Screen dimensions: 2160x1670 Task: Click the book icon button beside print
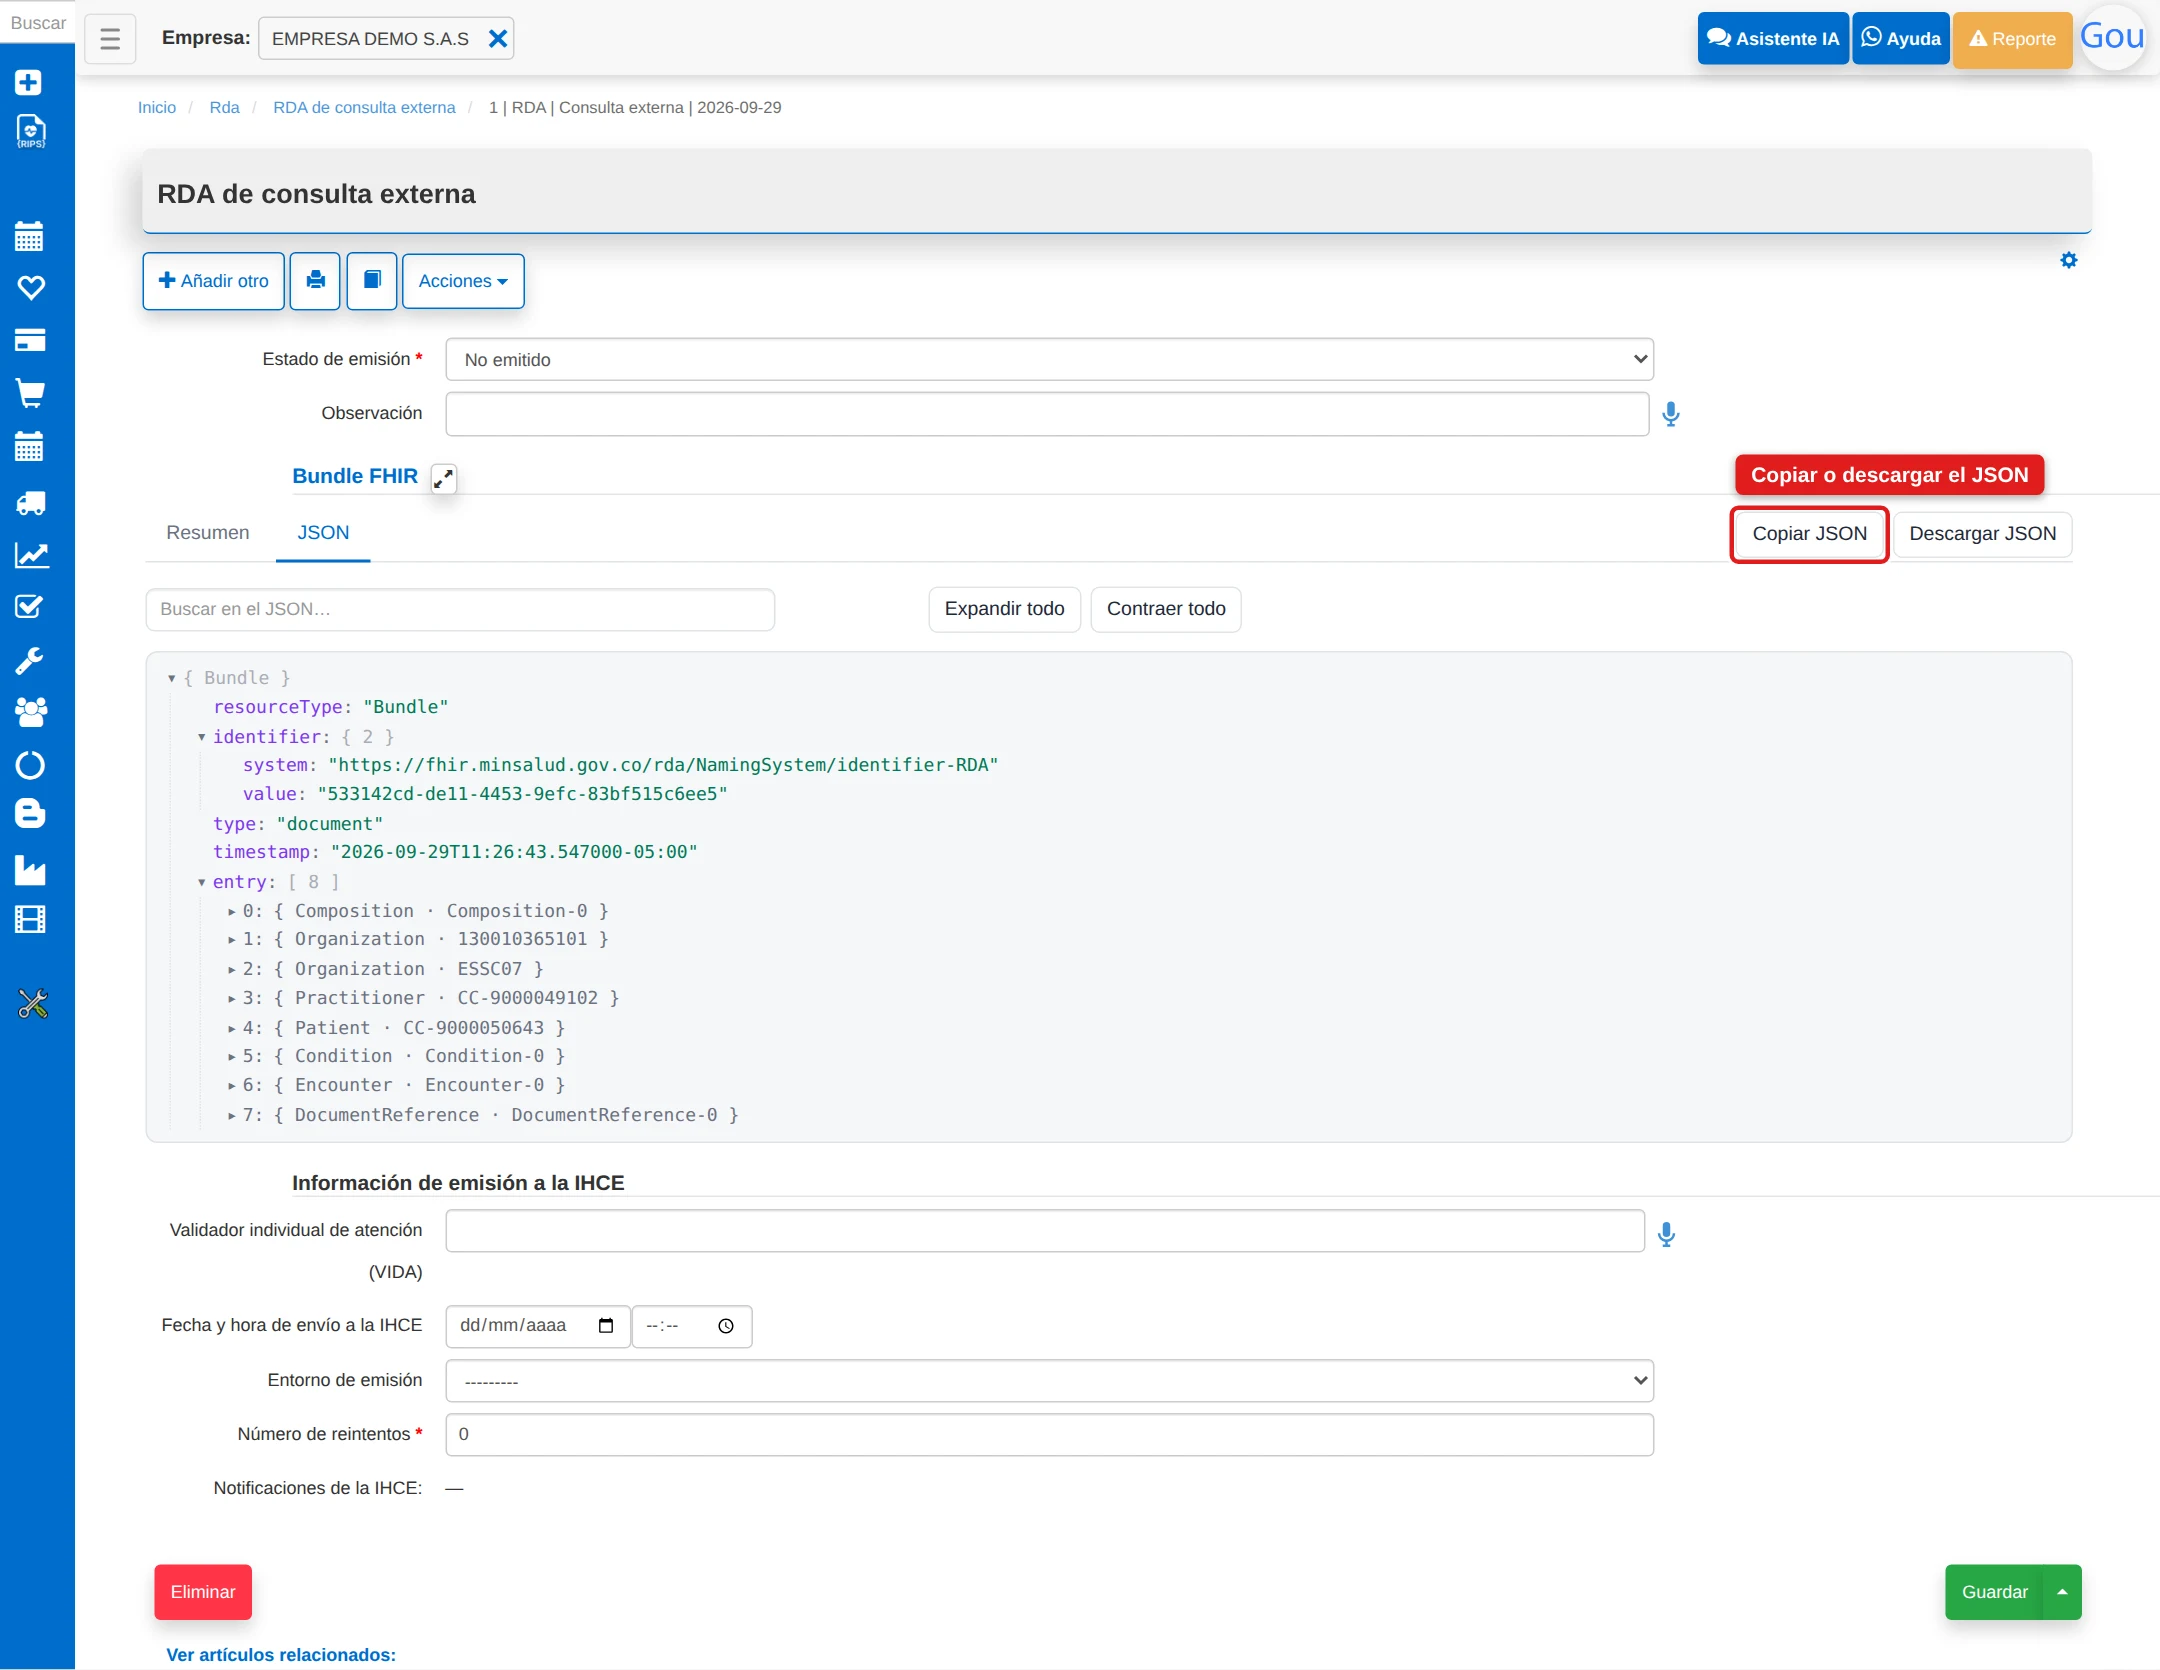(372, 281)
